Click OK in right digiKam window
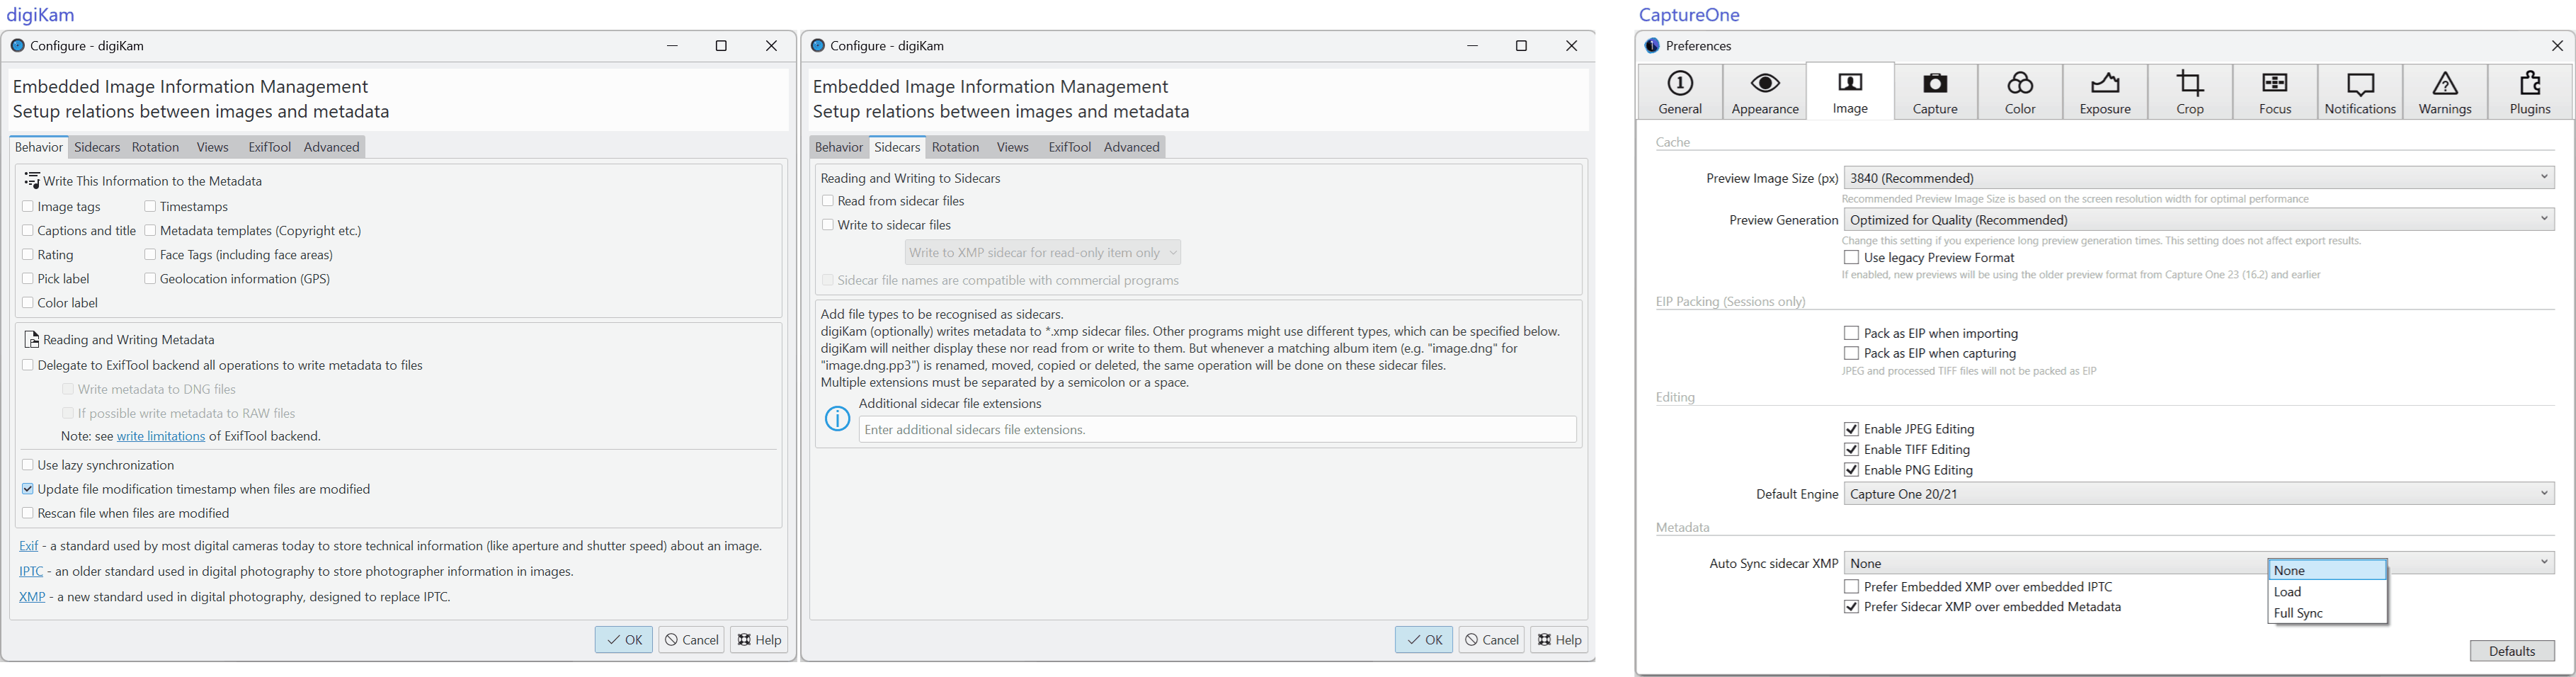This screenshot has width=2576, height=677. coord(1424,640)
